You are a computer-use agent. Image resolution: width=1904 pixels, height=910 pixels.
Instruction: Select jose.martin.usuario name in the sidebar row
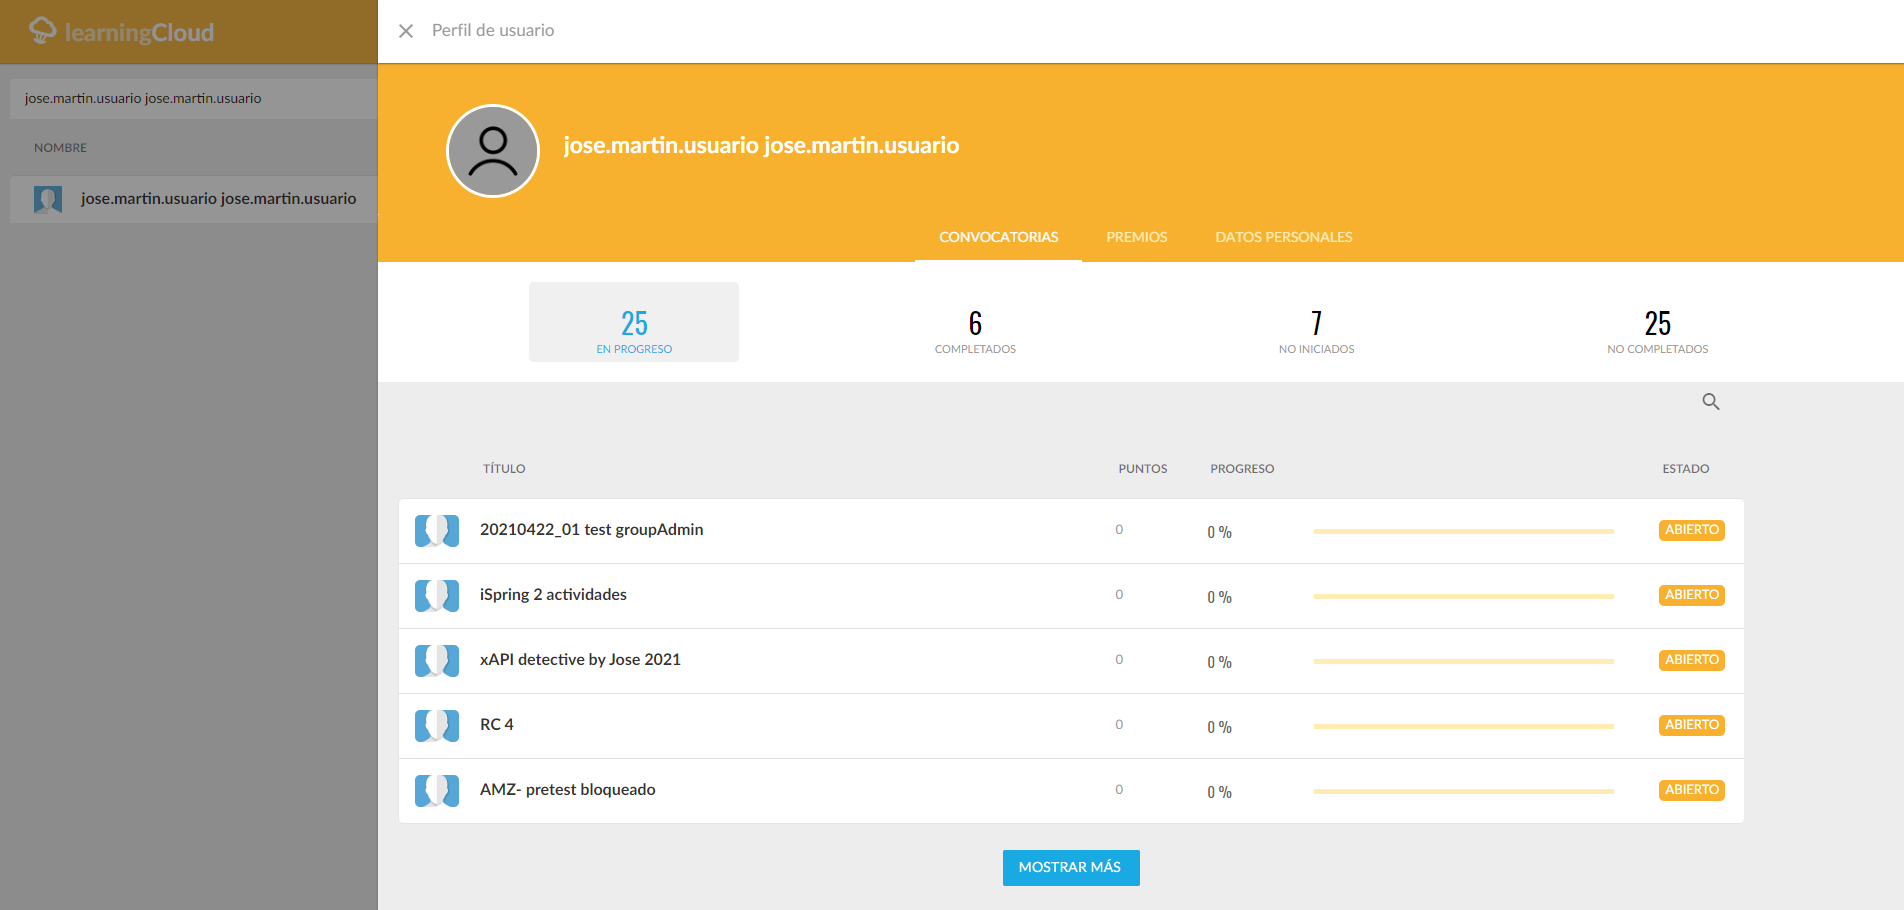pyautogui.click(x=218, y=199)
